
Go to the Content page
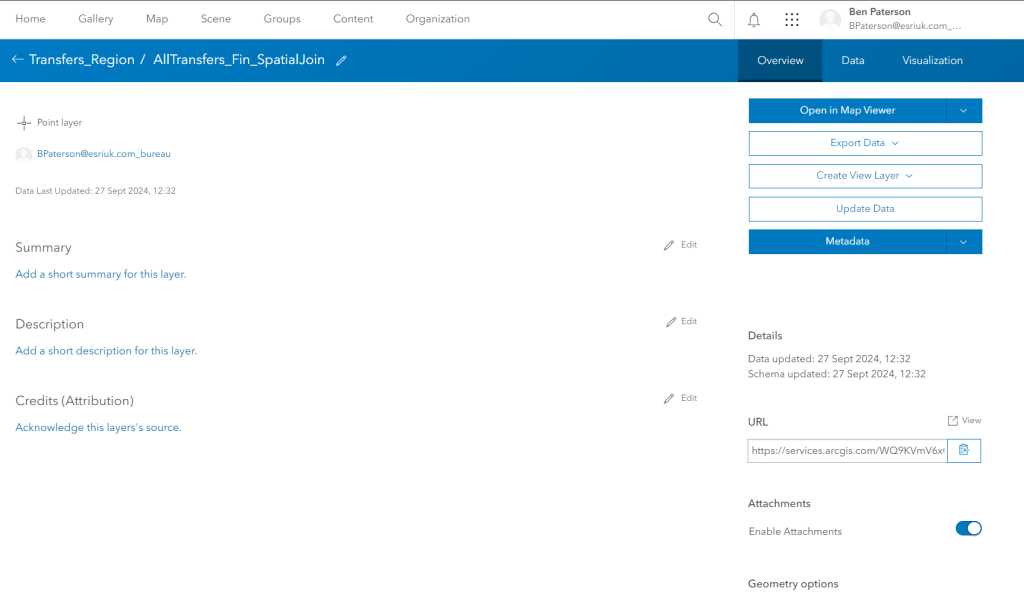tap(353, 19)
